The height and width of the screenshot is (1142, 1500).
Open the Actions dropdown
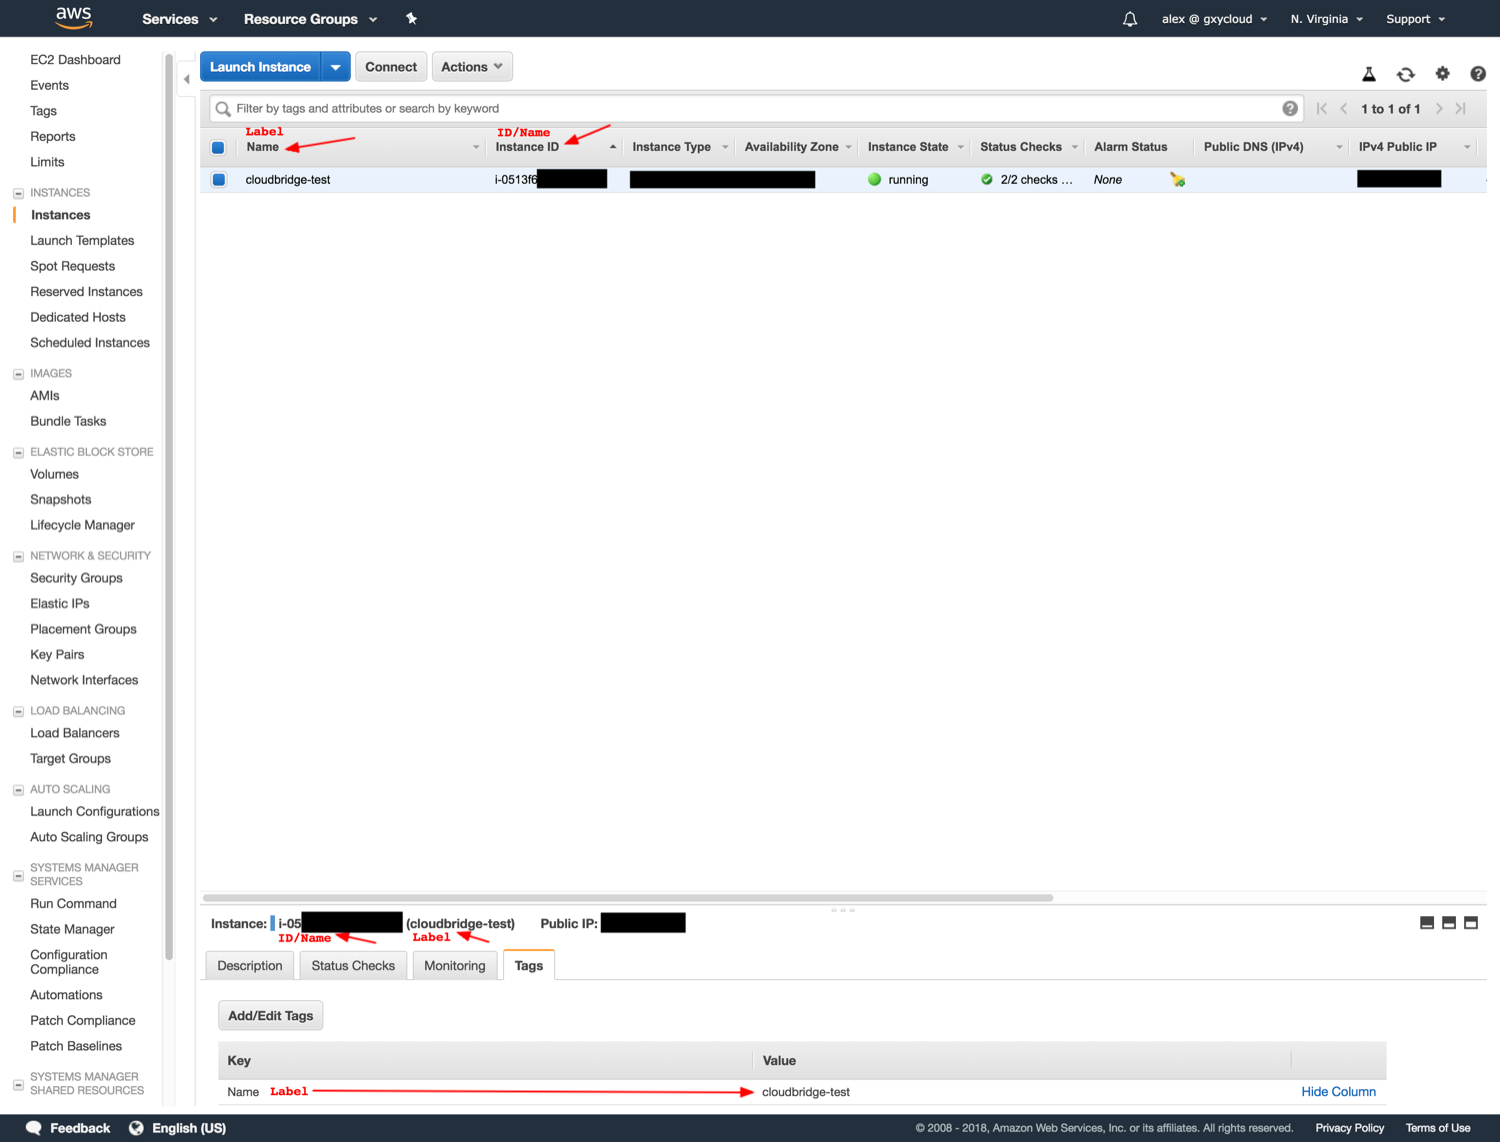[x=472, y=67]
